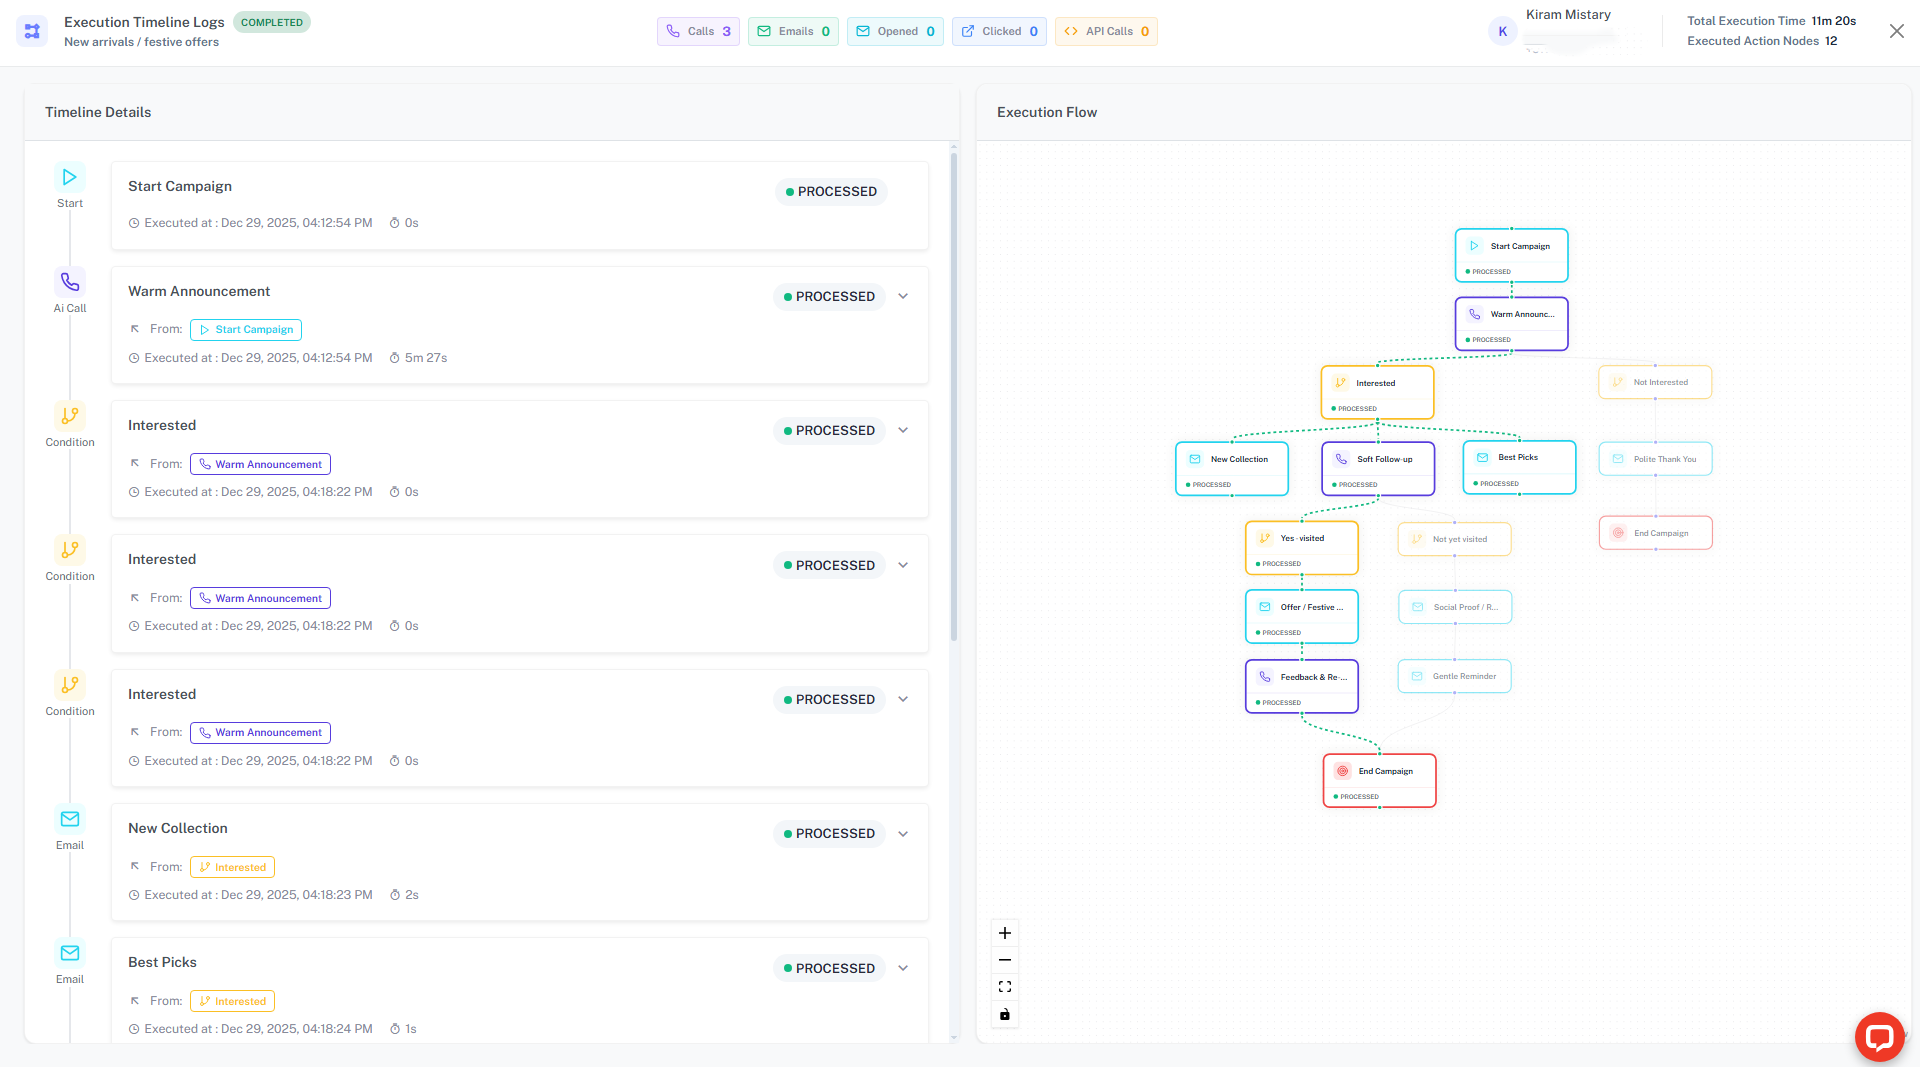The width and height of the screenshot is (1920, 1067).
Task: Click the Ai Call phone timeline icon
Action: 70,282
